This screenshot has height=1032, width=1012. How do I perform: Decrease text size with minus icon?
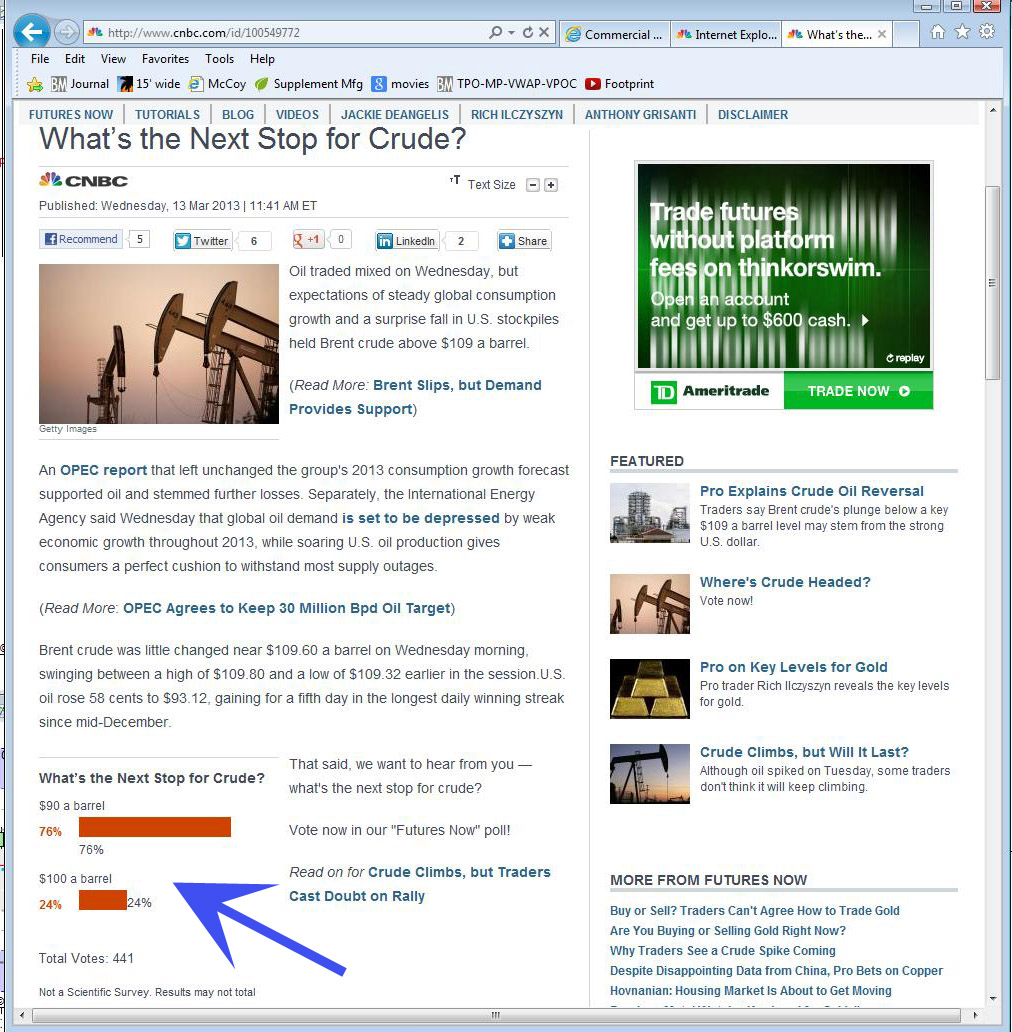533,185
